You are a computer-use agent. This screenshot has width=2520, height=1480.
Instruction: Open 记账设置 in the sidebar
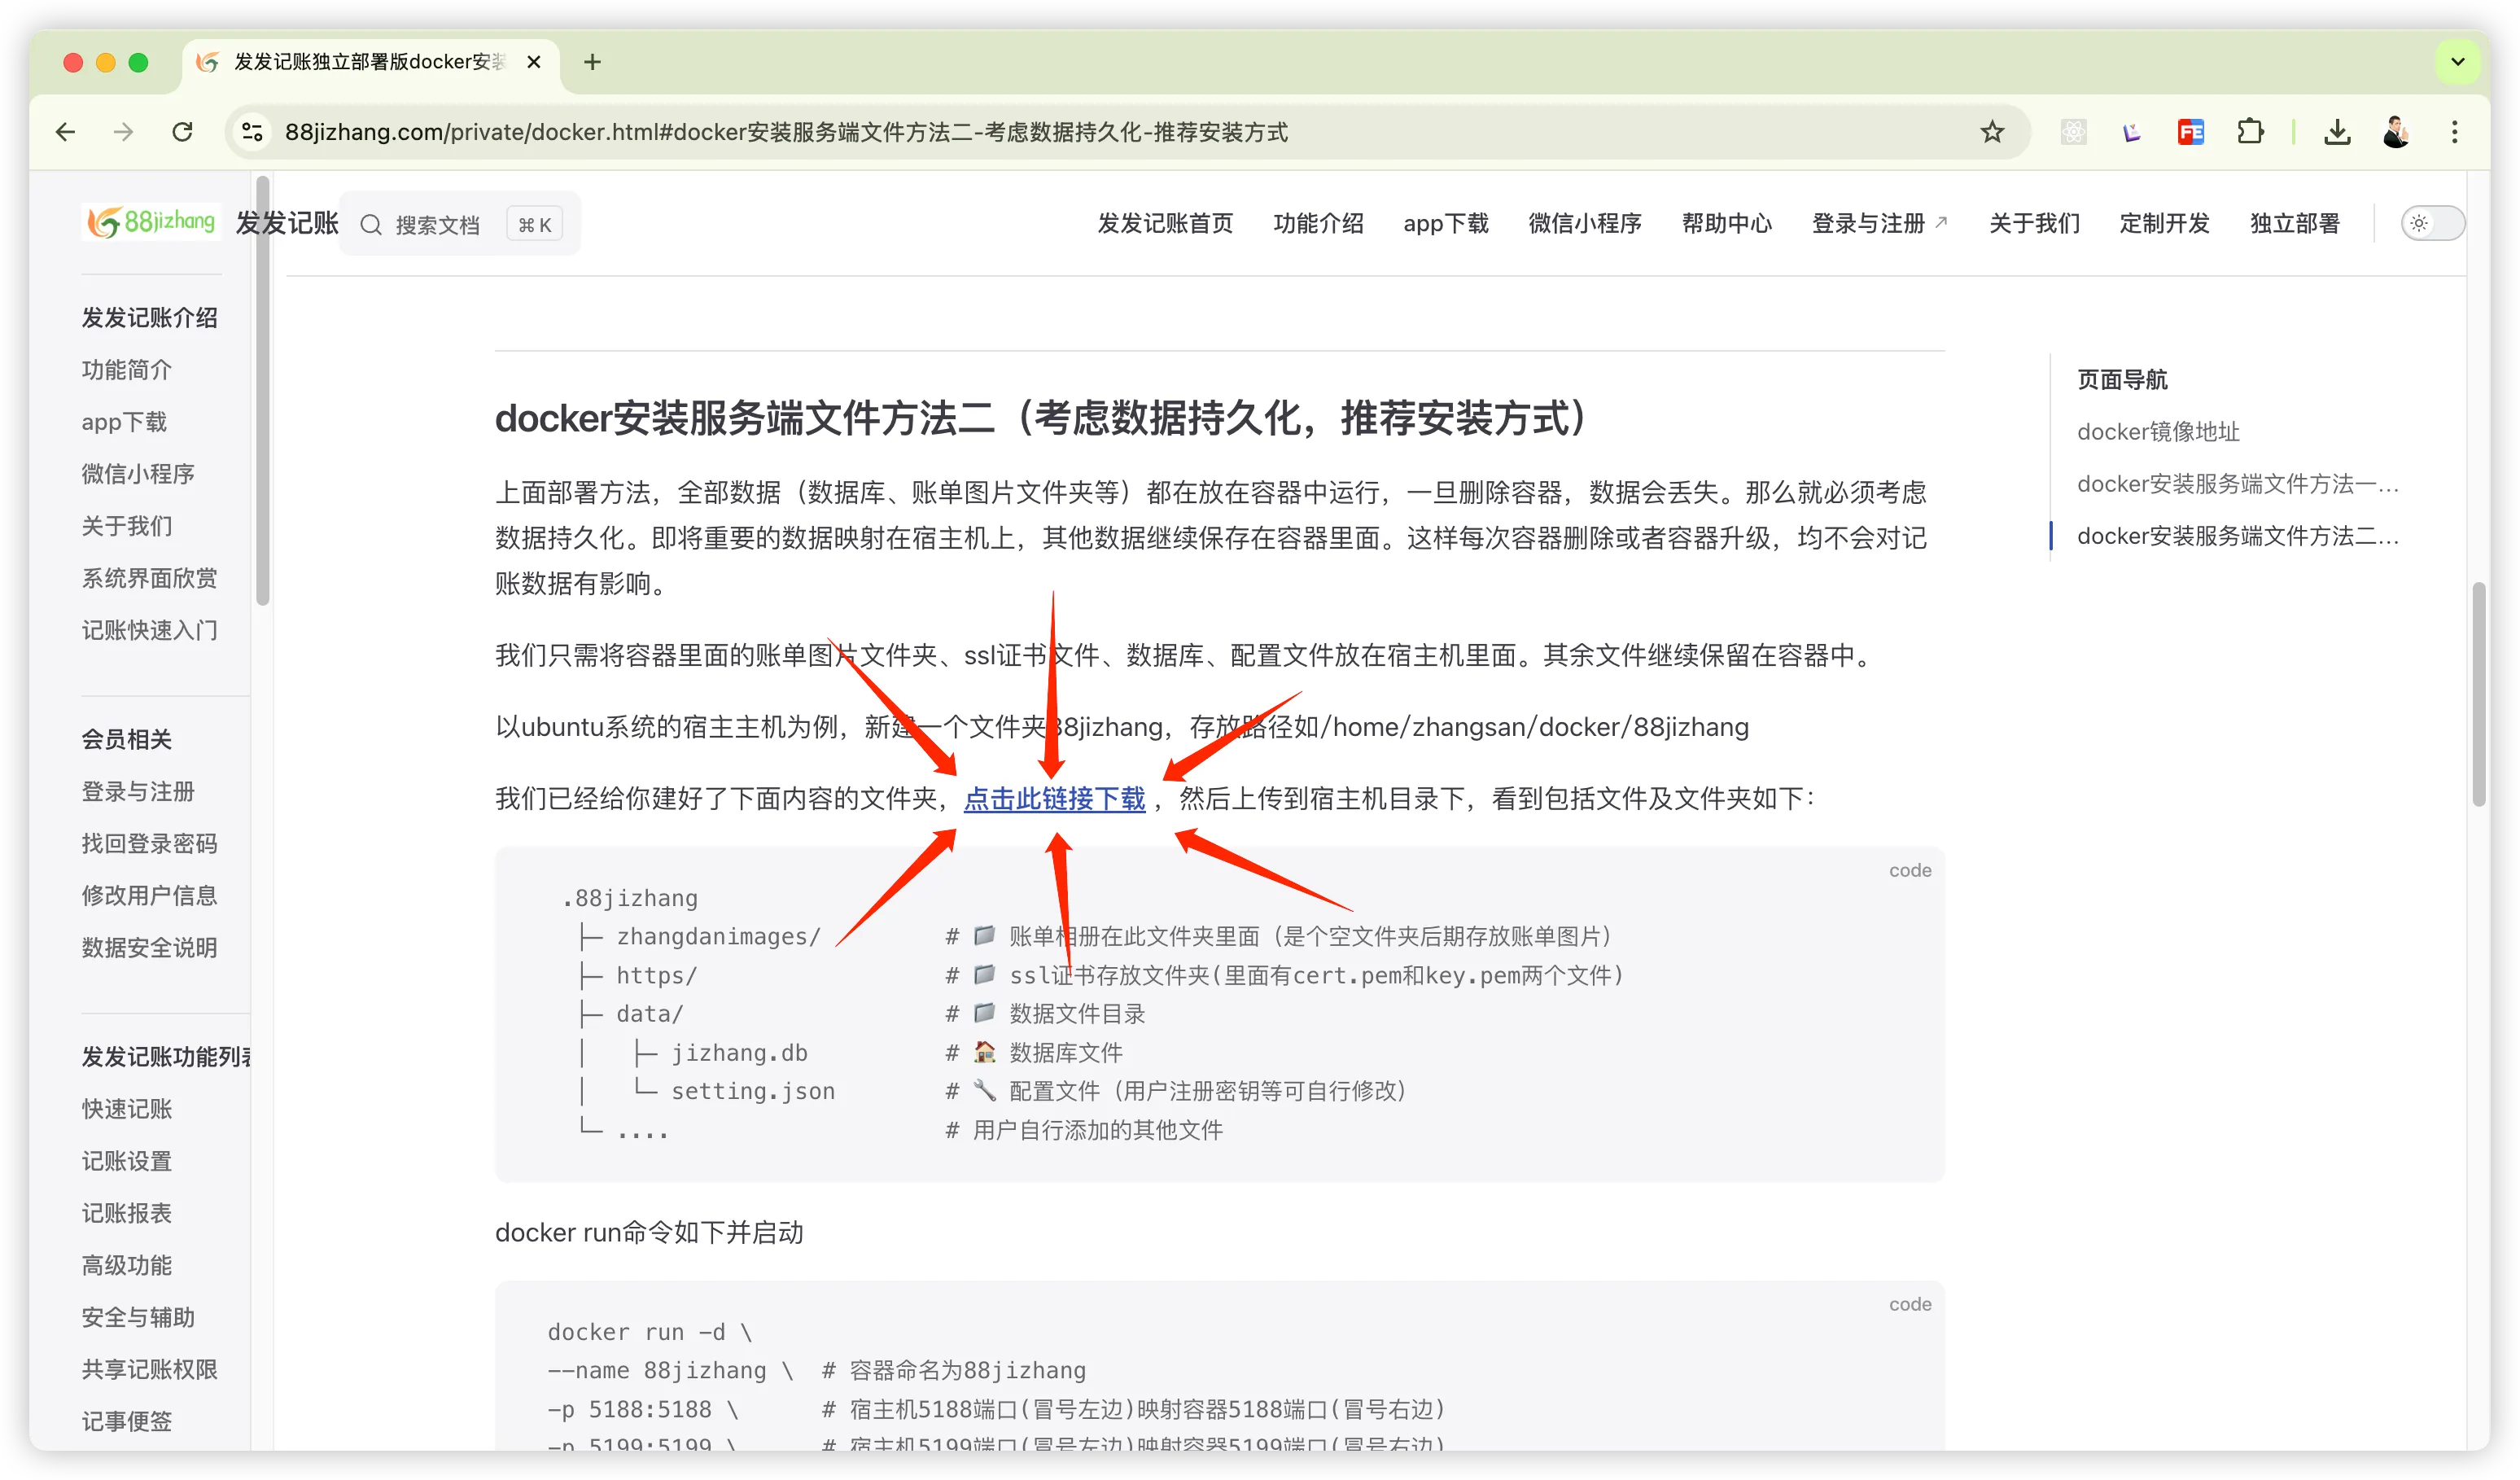tap(127, 1161)
